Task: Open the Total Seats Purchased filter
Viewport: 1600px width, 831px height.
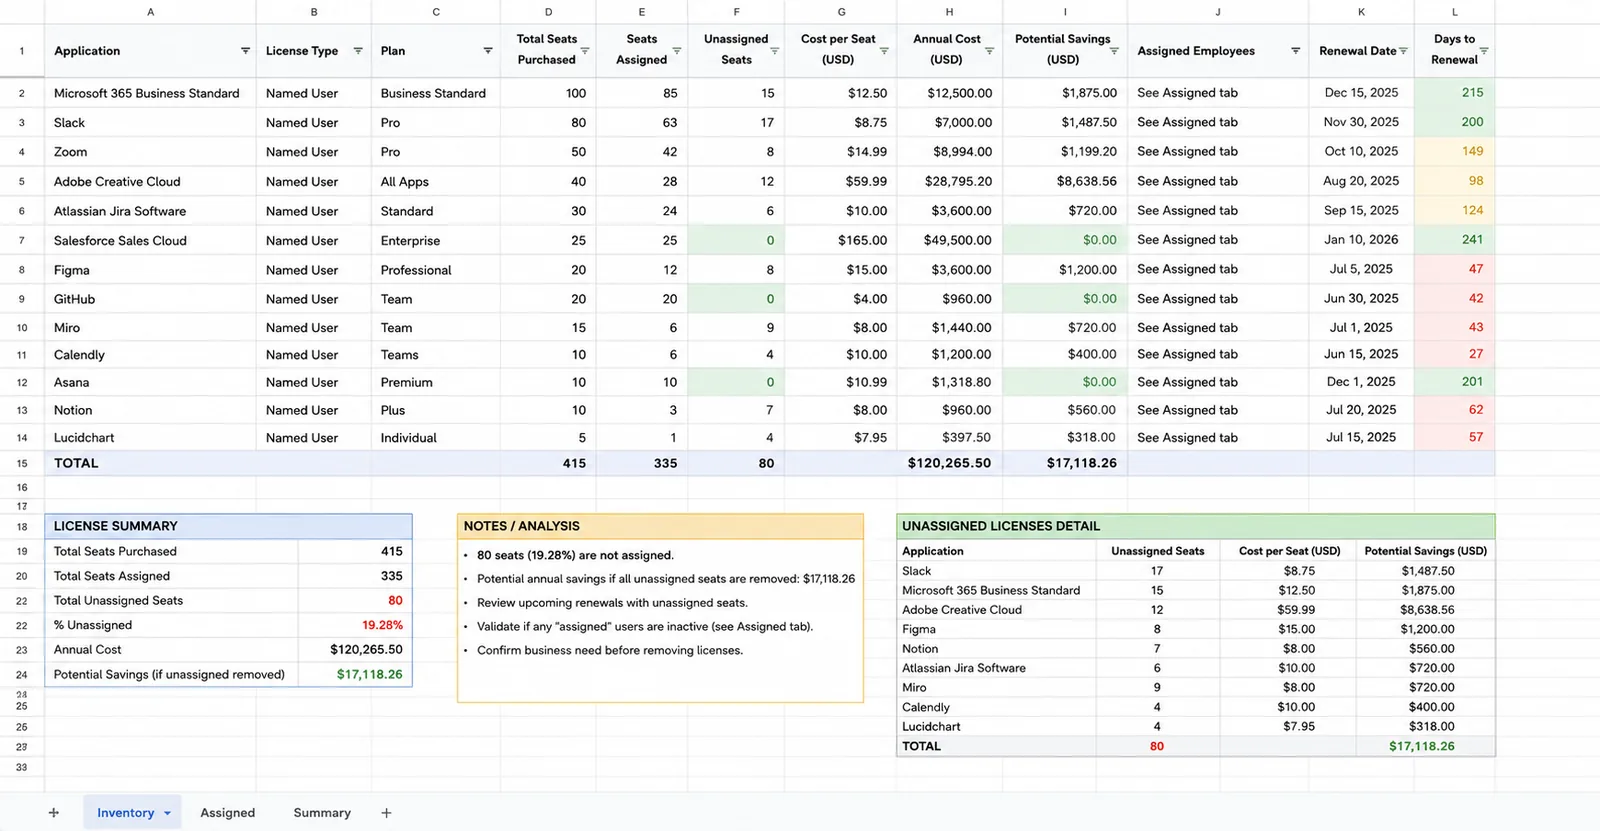Action: coord(585,51)
